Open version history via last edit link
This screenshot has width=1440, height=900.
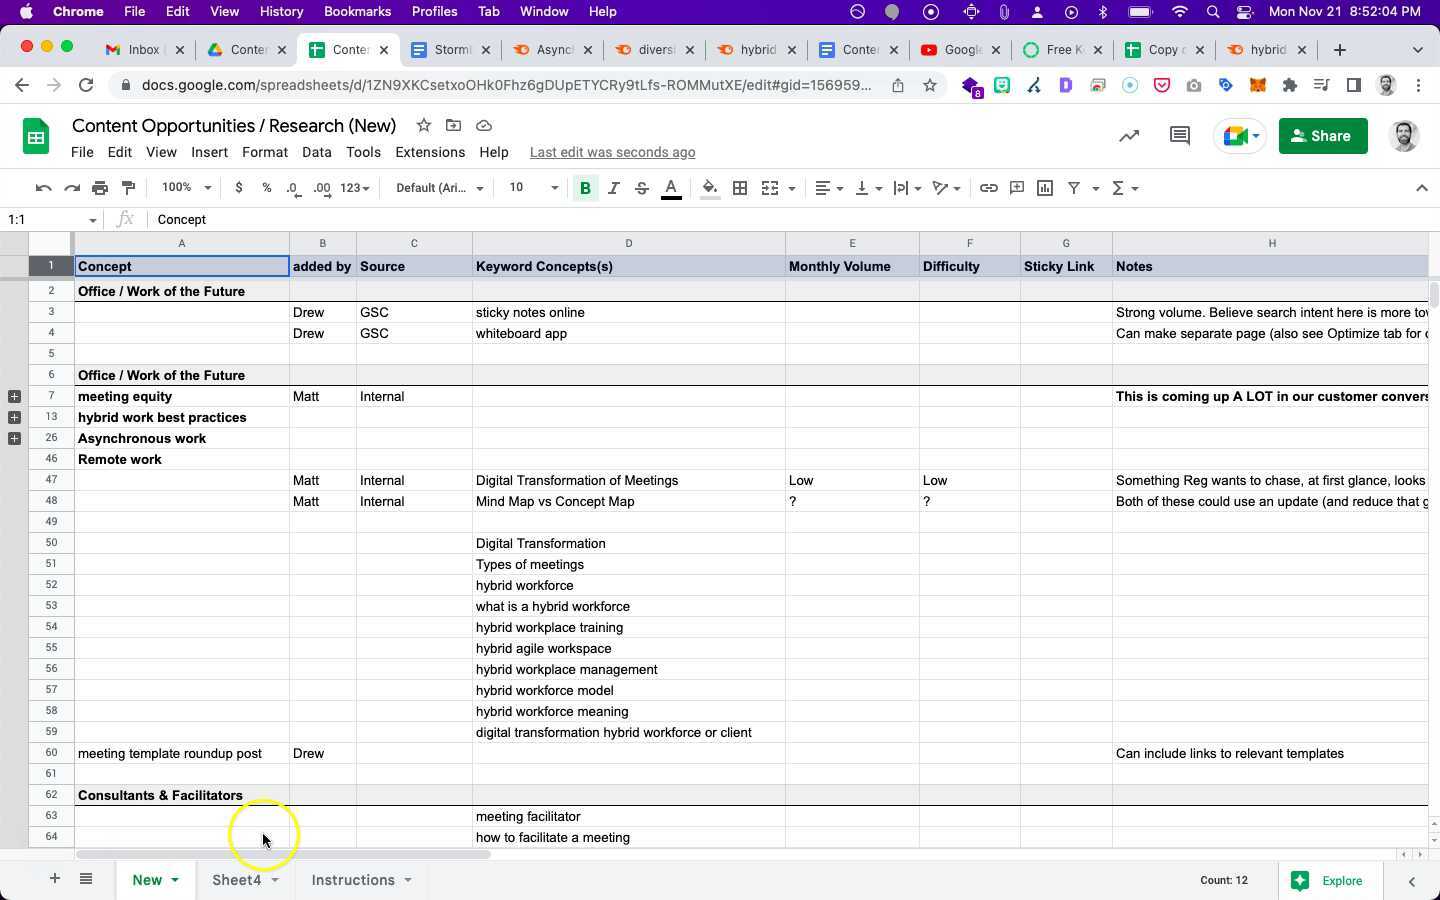(x=612, y=152)
